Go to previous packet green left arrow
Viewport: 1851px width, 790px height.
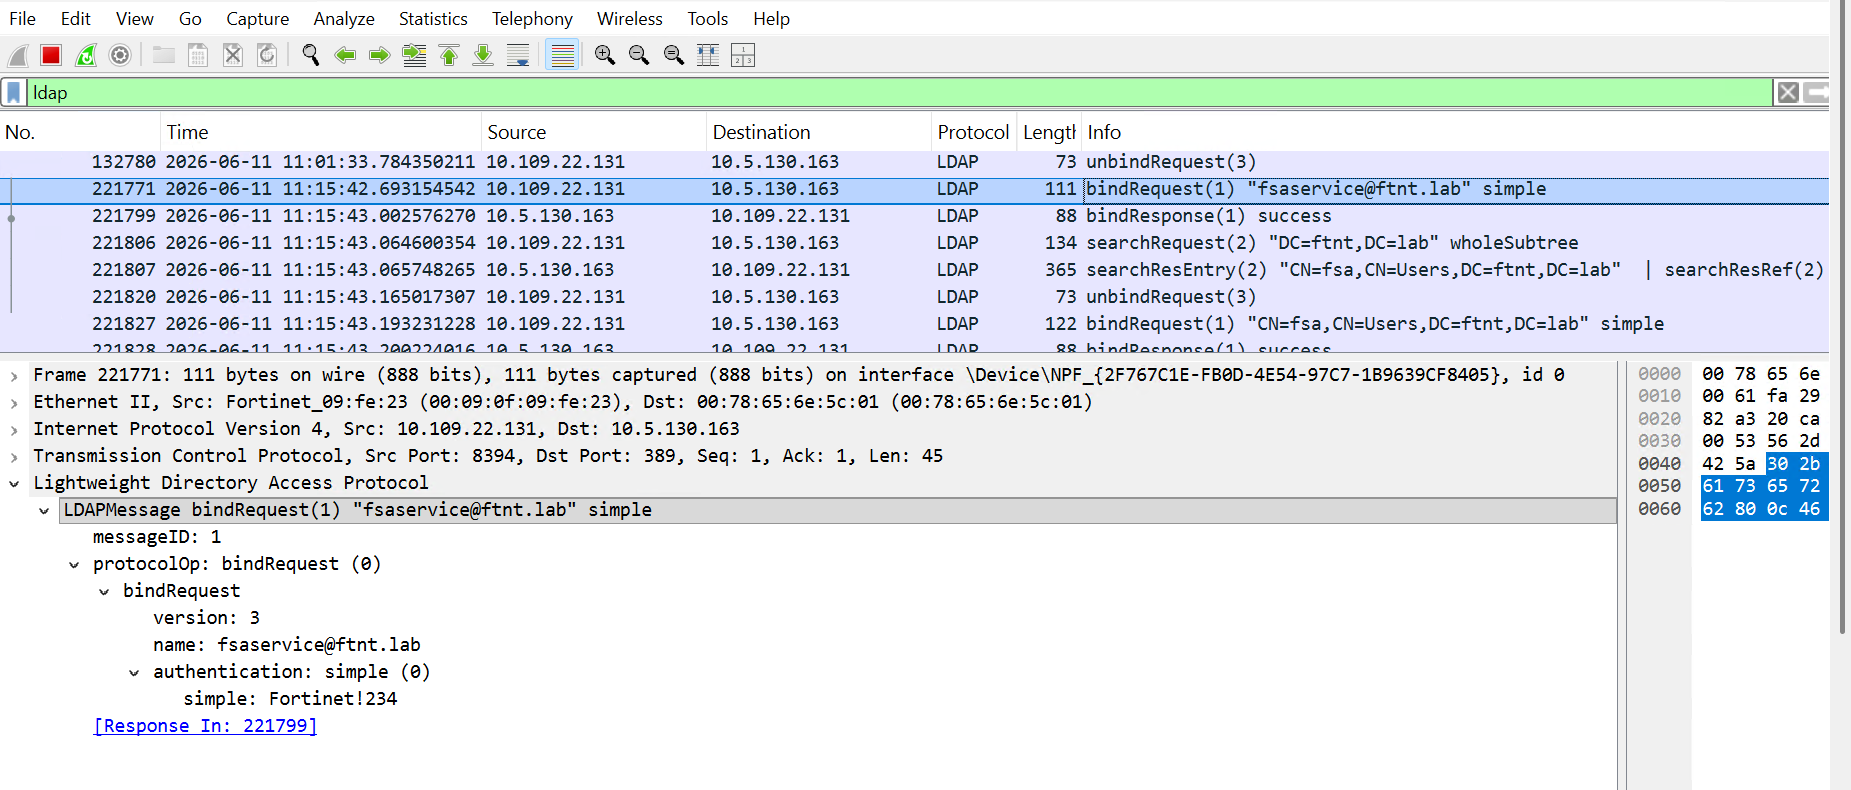(x=345, y=55)
